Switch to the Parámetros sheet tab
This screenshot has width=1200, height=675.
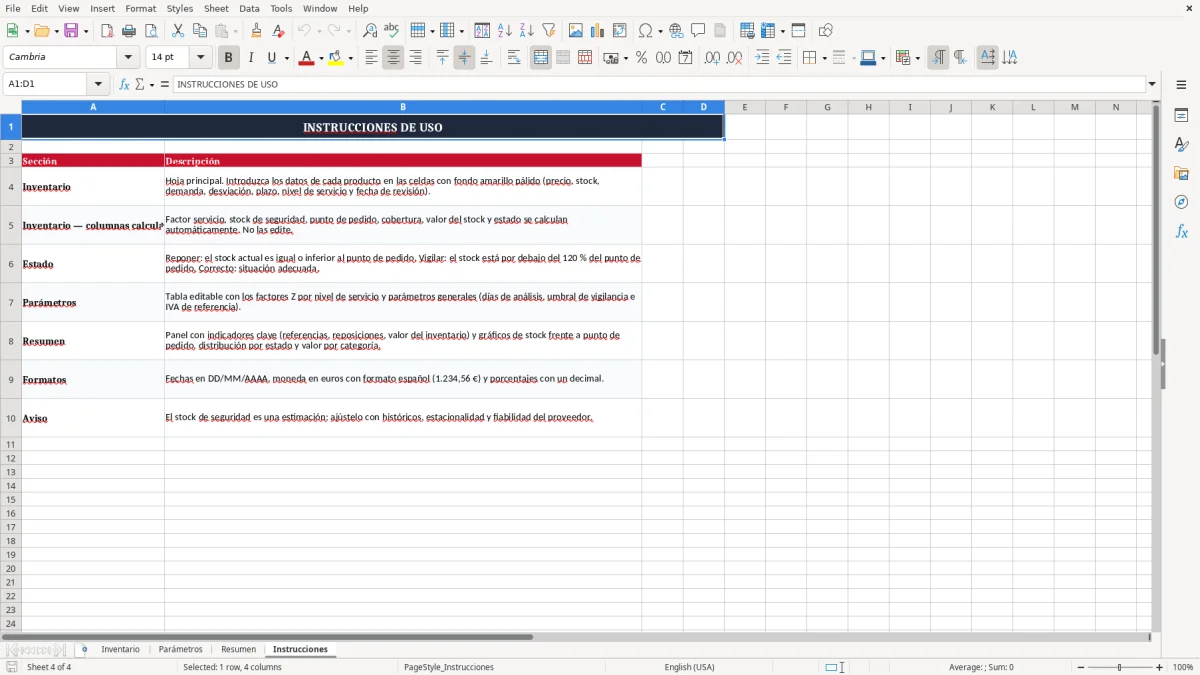click(x=180, y=649)
